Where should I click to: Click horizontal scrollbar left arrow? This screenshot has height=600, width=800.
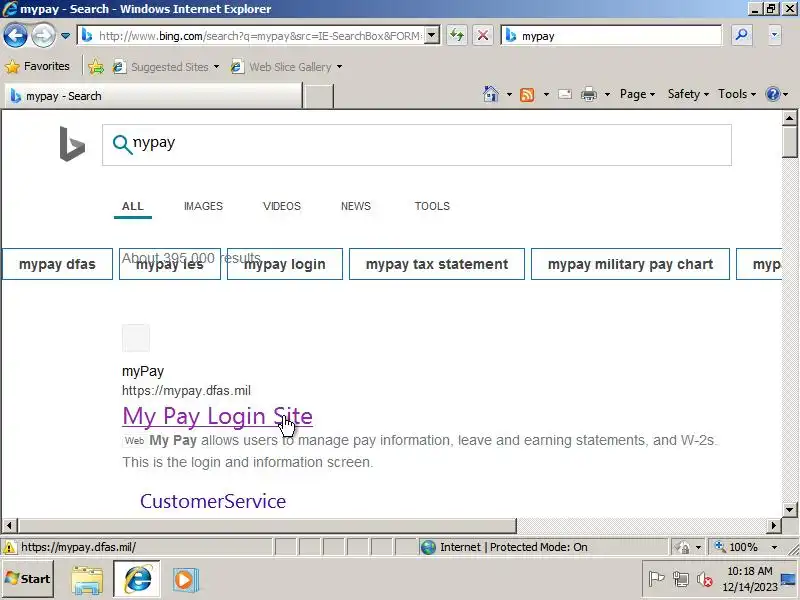[x=9, y=525]
